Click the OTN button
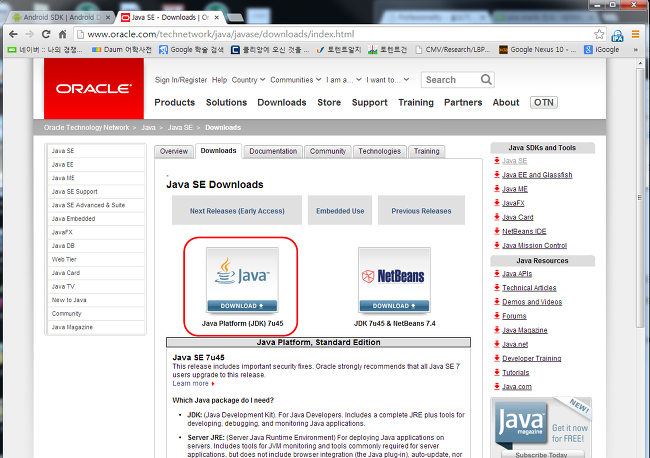 [x=543, y=102]
